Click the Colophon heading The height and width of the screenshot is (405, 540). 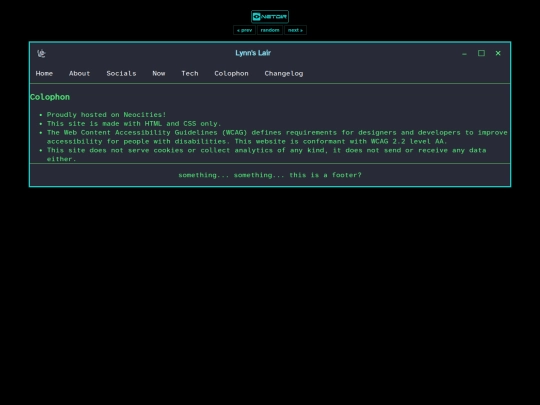pos(50,97)
